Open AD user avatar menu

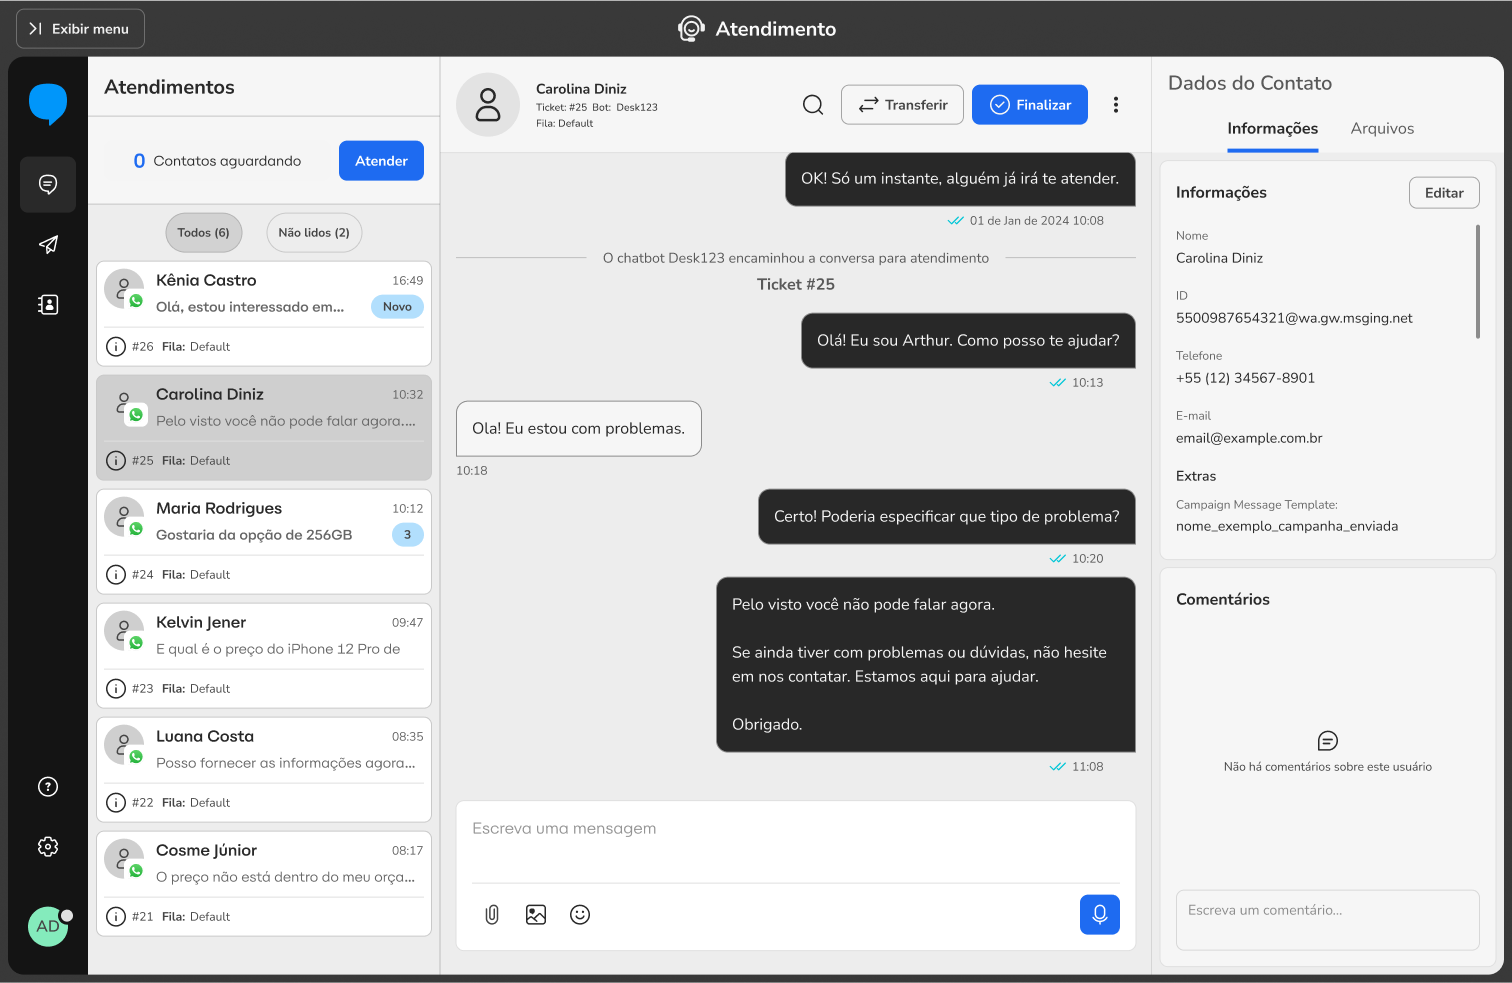48,926
